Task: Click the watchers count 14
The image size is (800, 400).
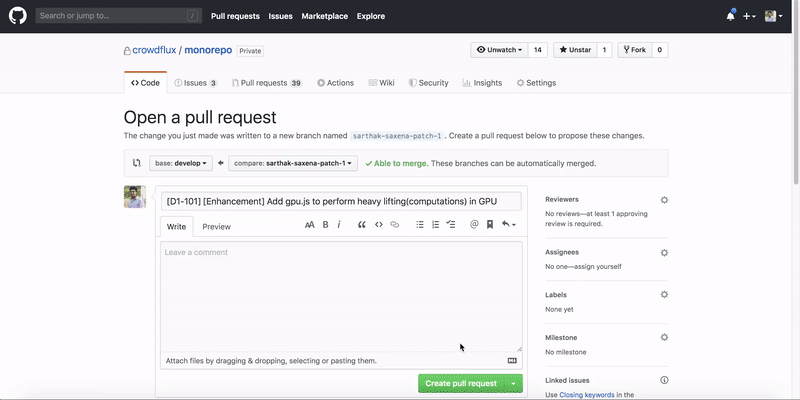Action: point(538,50)
